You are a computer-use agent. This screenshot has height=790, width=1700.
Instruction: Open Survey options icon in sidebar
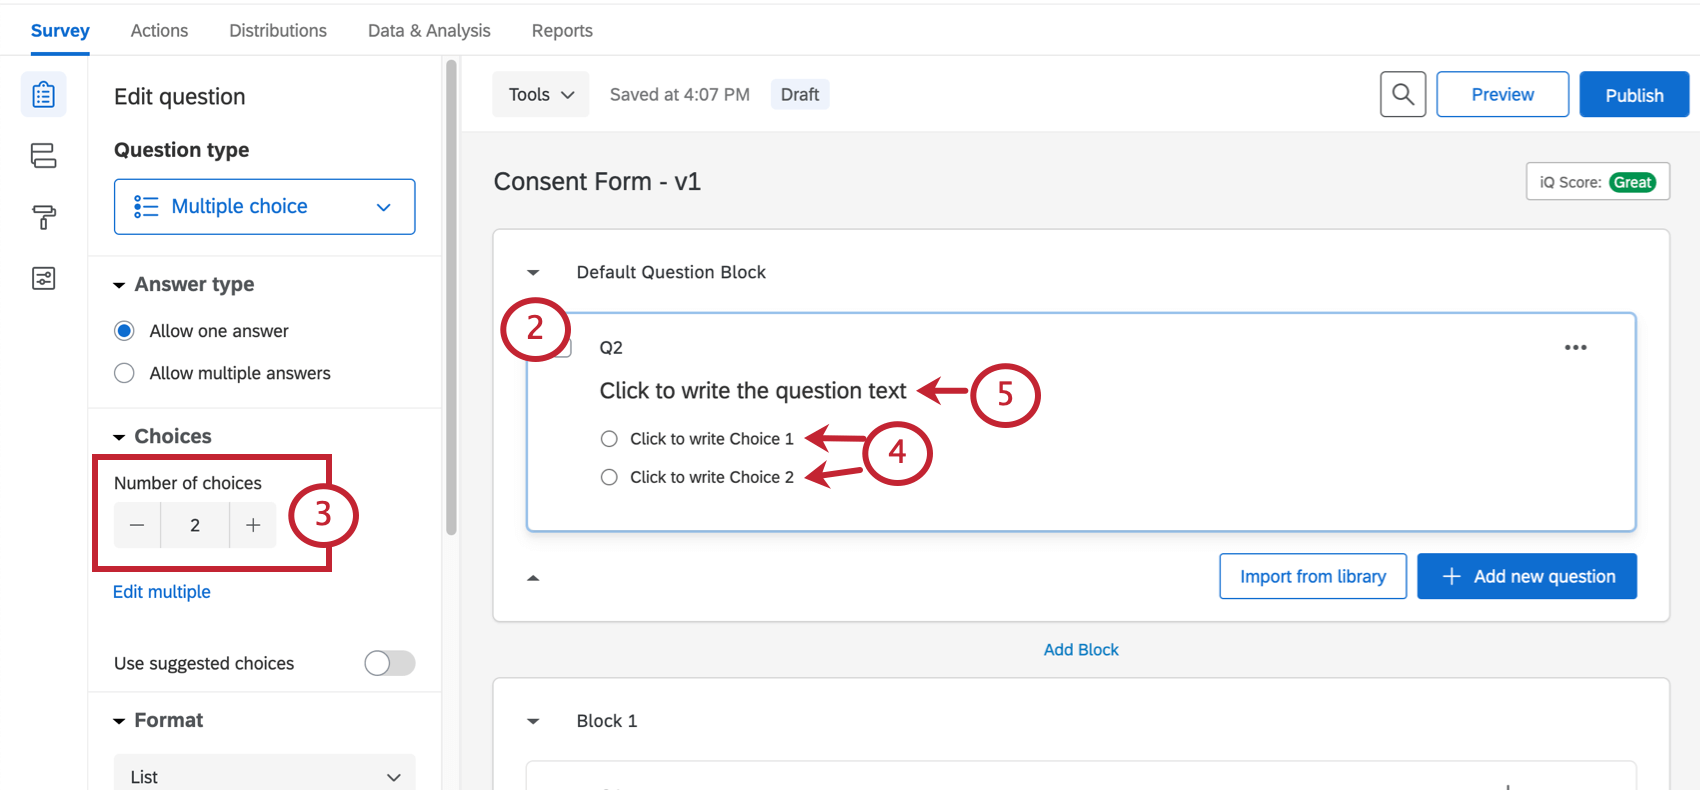click(43, 278)
